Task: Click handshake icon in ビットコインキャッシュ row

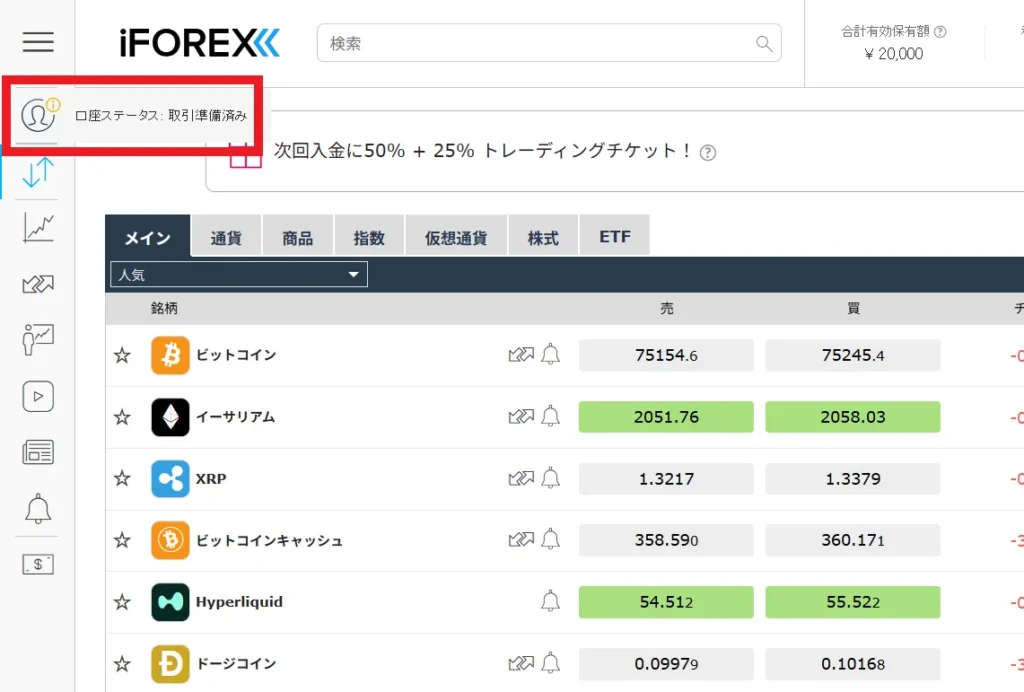Action: 521,539
